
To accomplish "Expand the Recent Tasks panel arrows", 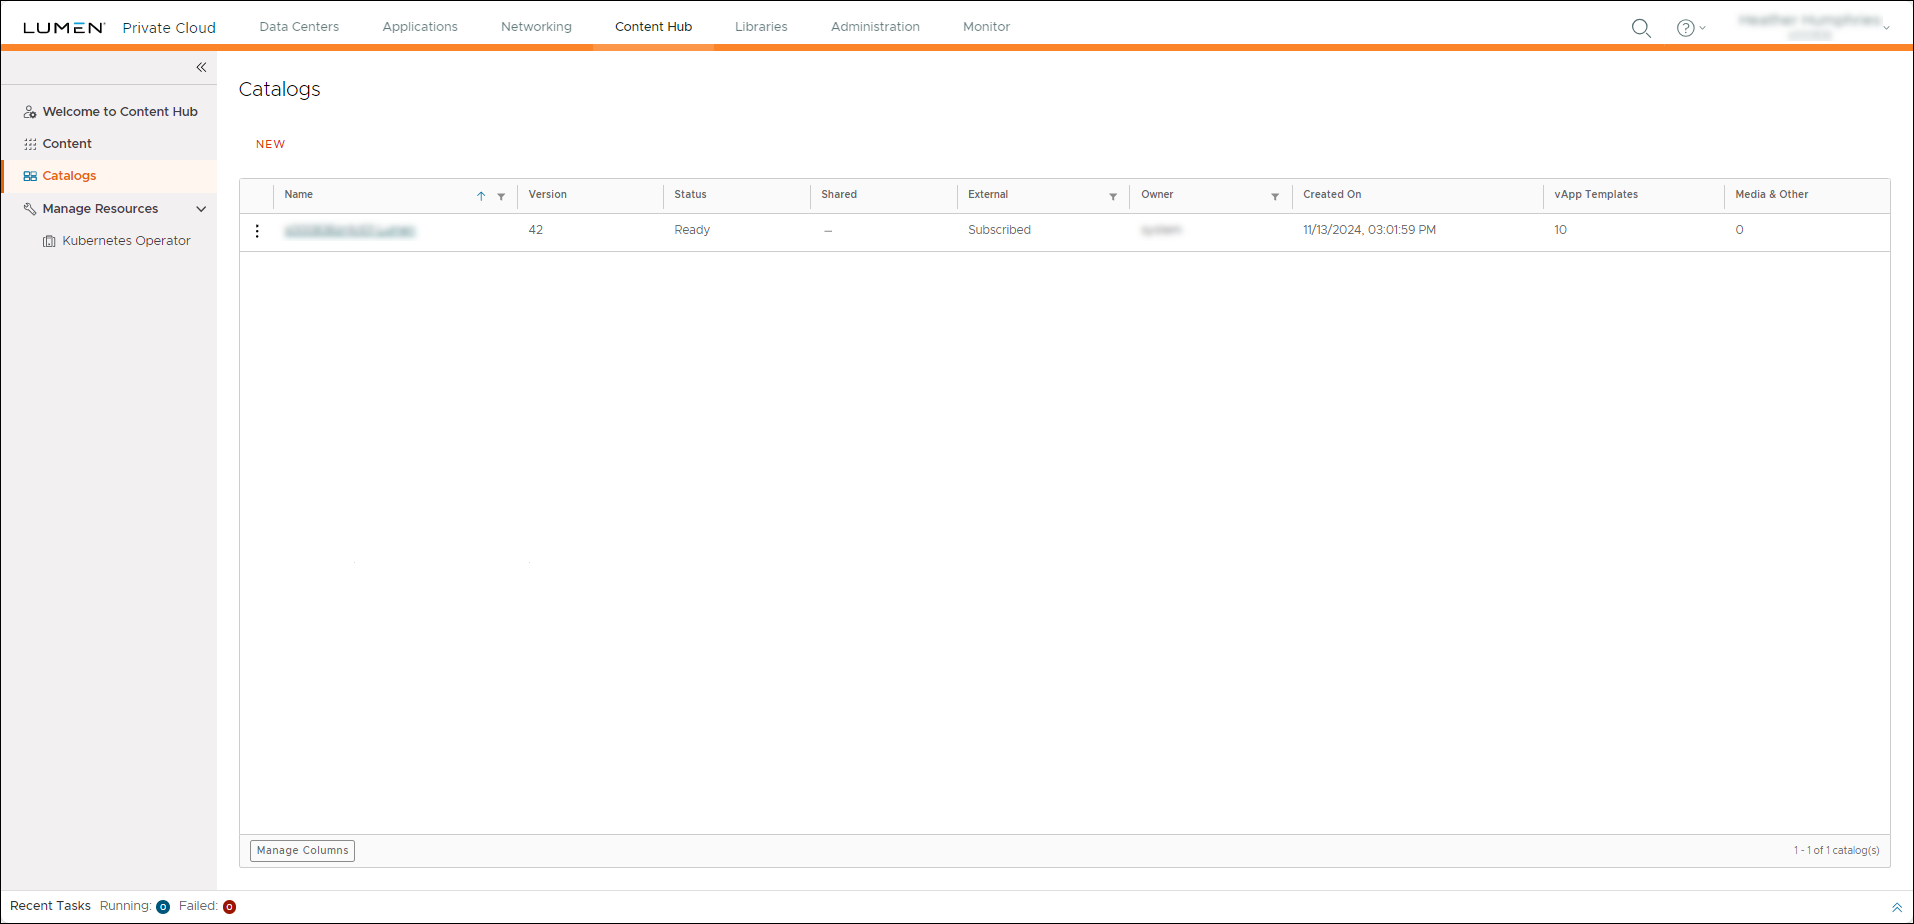I will click(x=1897, y=907).
